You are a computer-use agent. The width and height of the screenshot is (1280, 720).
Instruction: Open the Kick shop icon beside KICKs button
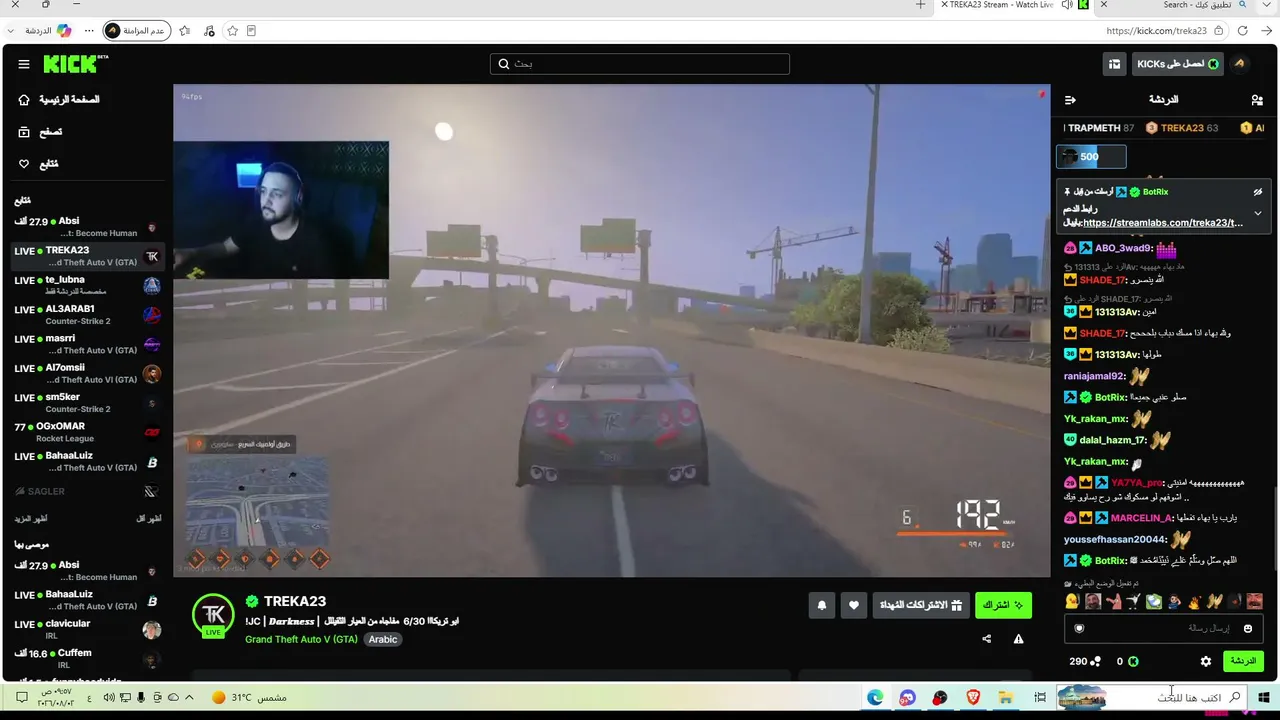click(x=1114, y=64)
